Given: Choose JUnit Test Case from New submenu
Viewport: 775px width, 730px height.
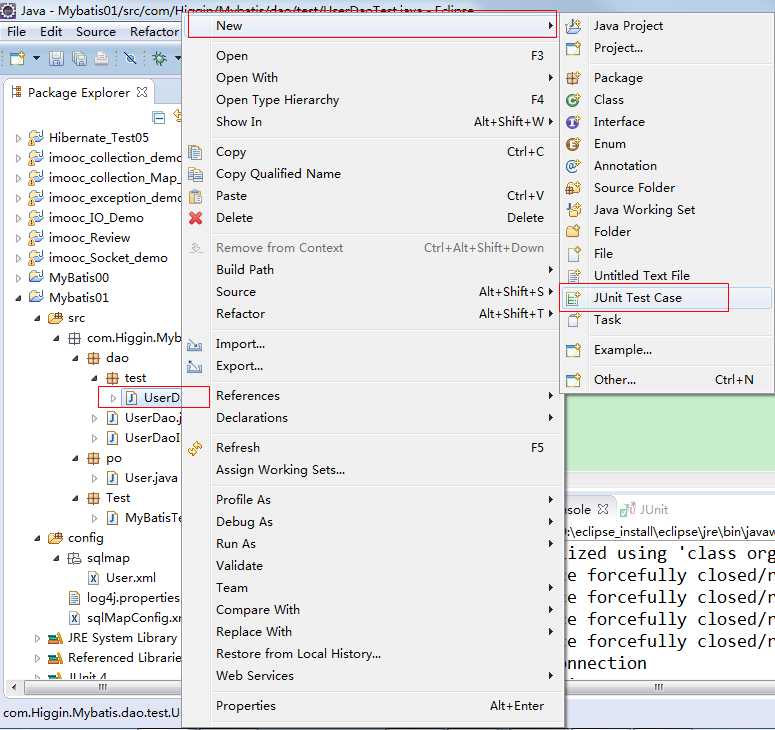Looking at the screenshot, I should (666, 298).
